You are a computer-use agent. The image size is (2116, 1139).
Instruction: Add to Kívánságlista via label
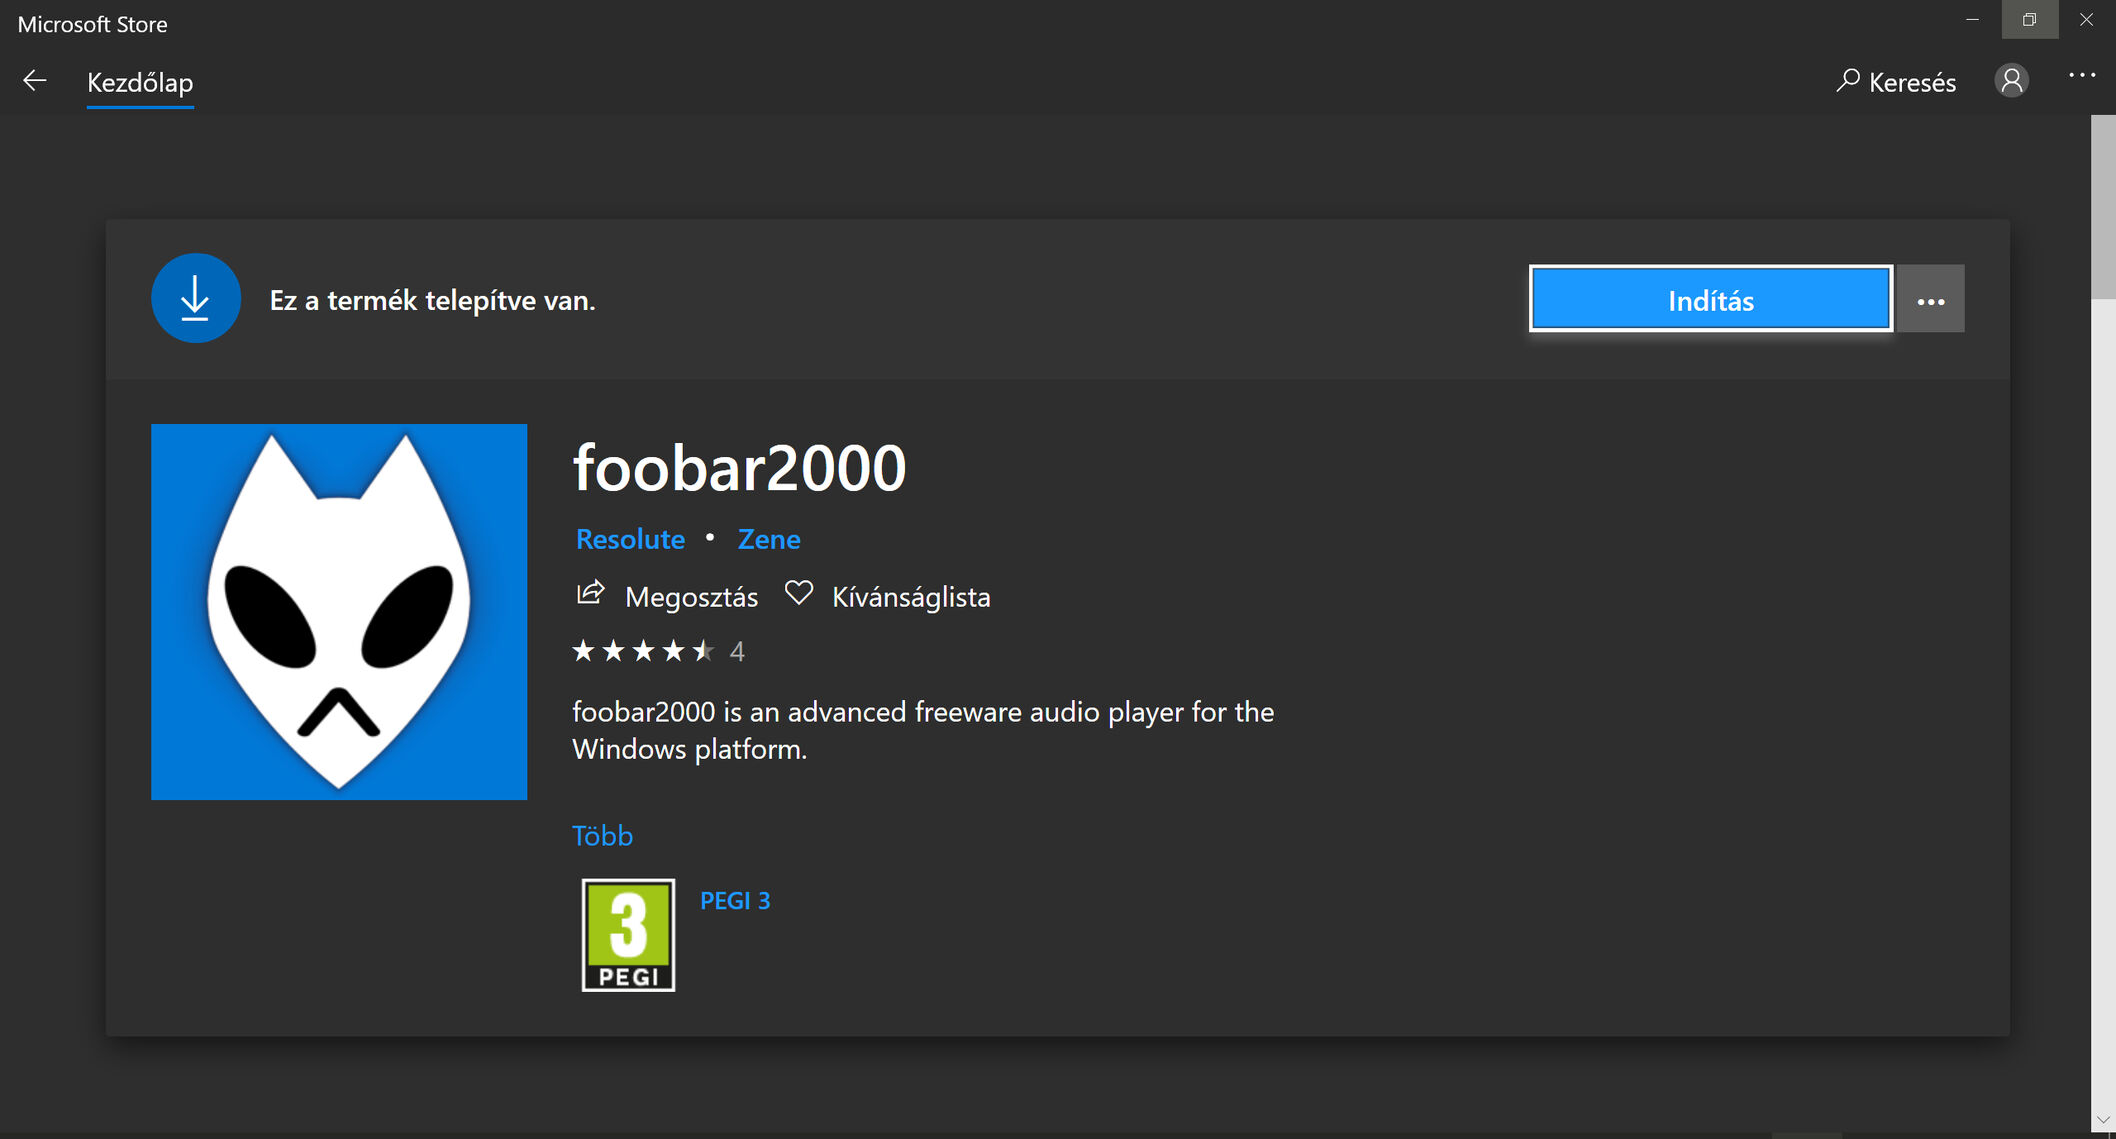tap(911, 597)
